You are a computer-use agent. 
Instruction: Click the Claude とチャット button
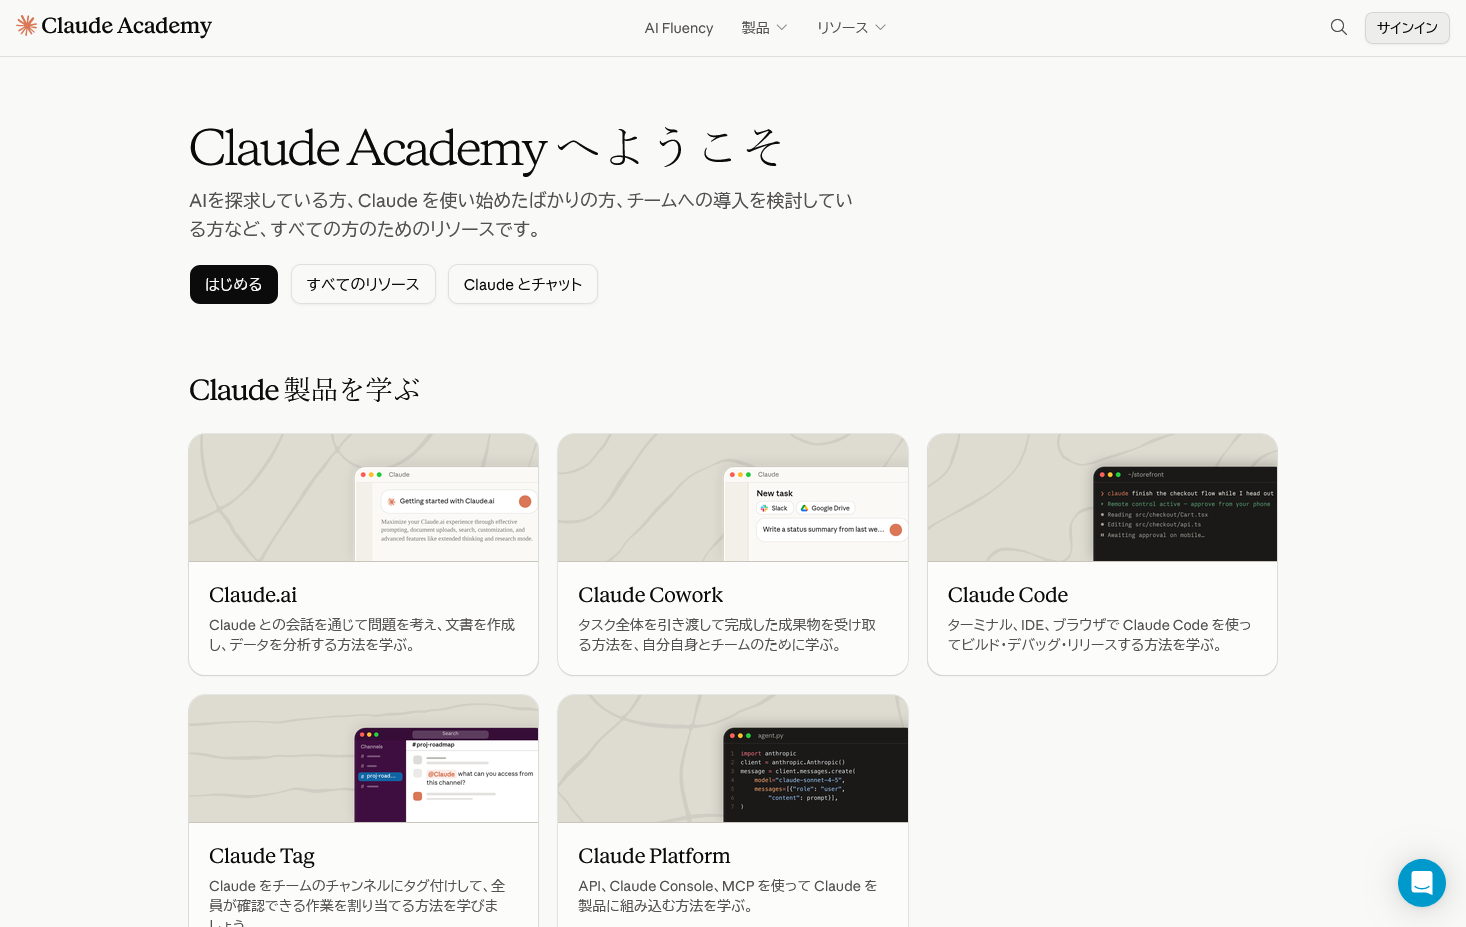[523, 284]
